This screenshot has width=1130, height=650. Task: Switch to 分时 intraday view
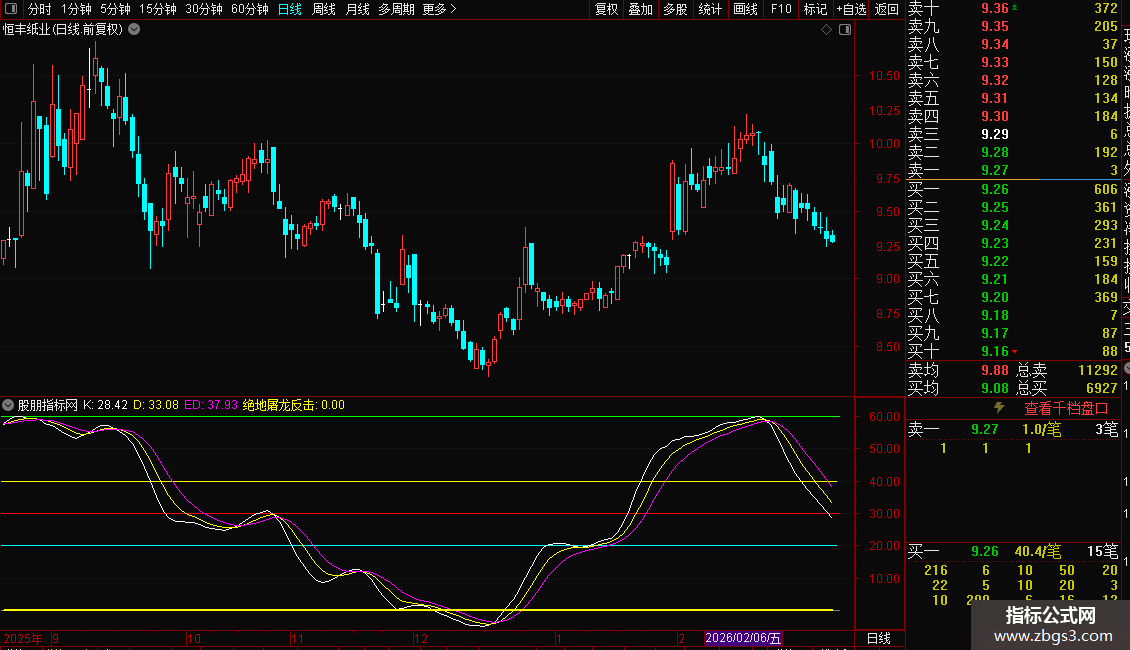[x=40, y=9]
